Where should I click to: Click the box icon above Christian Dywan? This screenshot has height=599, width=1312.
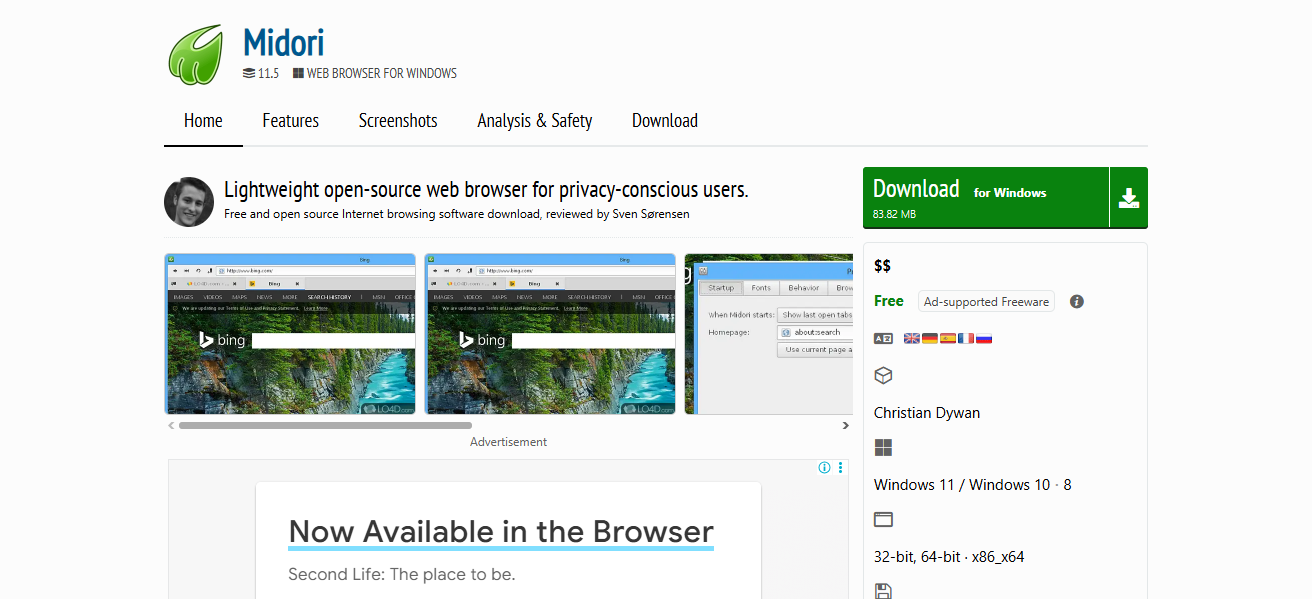(883, 375)
